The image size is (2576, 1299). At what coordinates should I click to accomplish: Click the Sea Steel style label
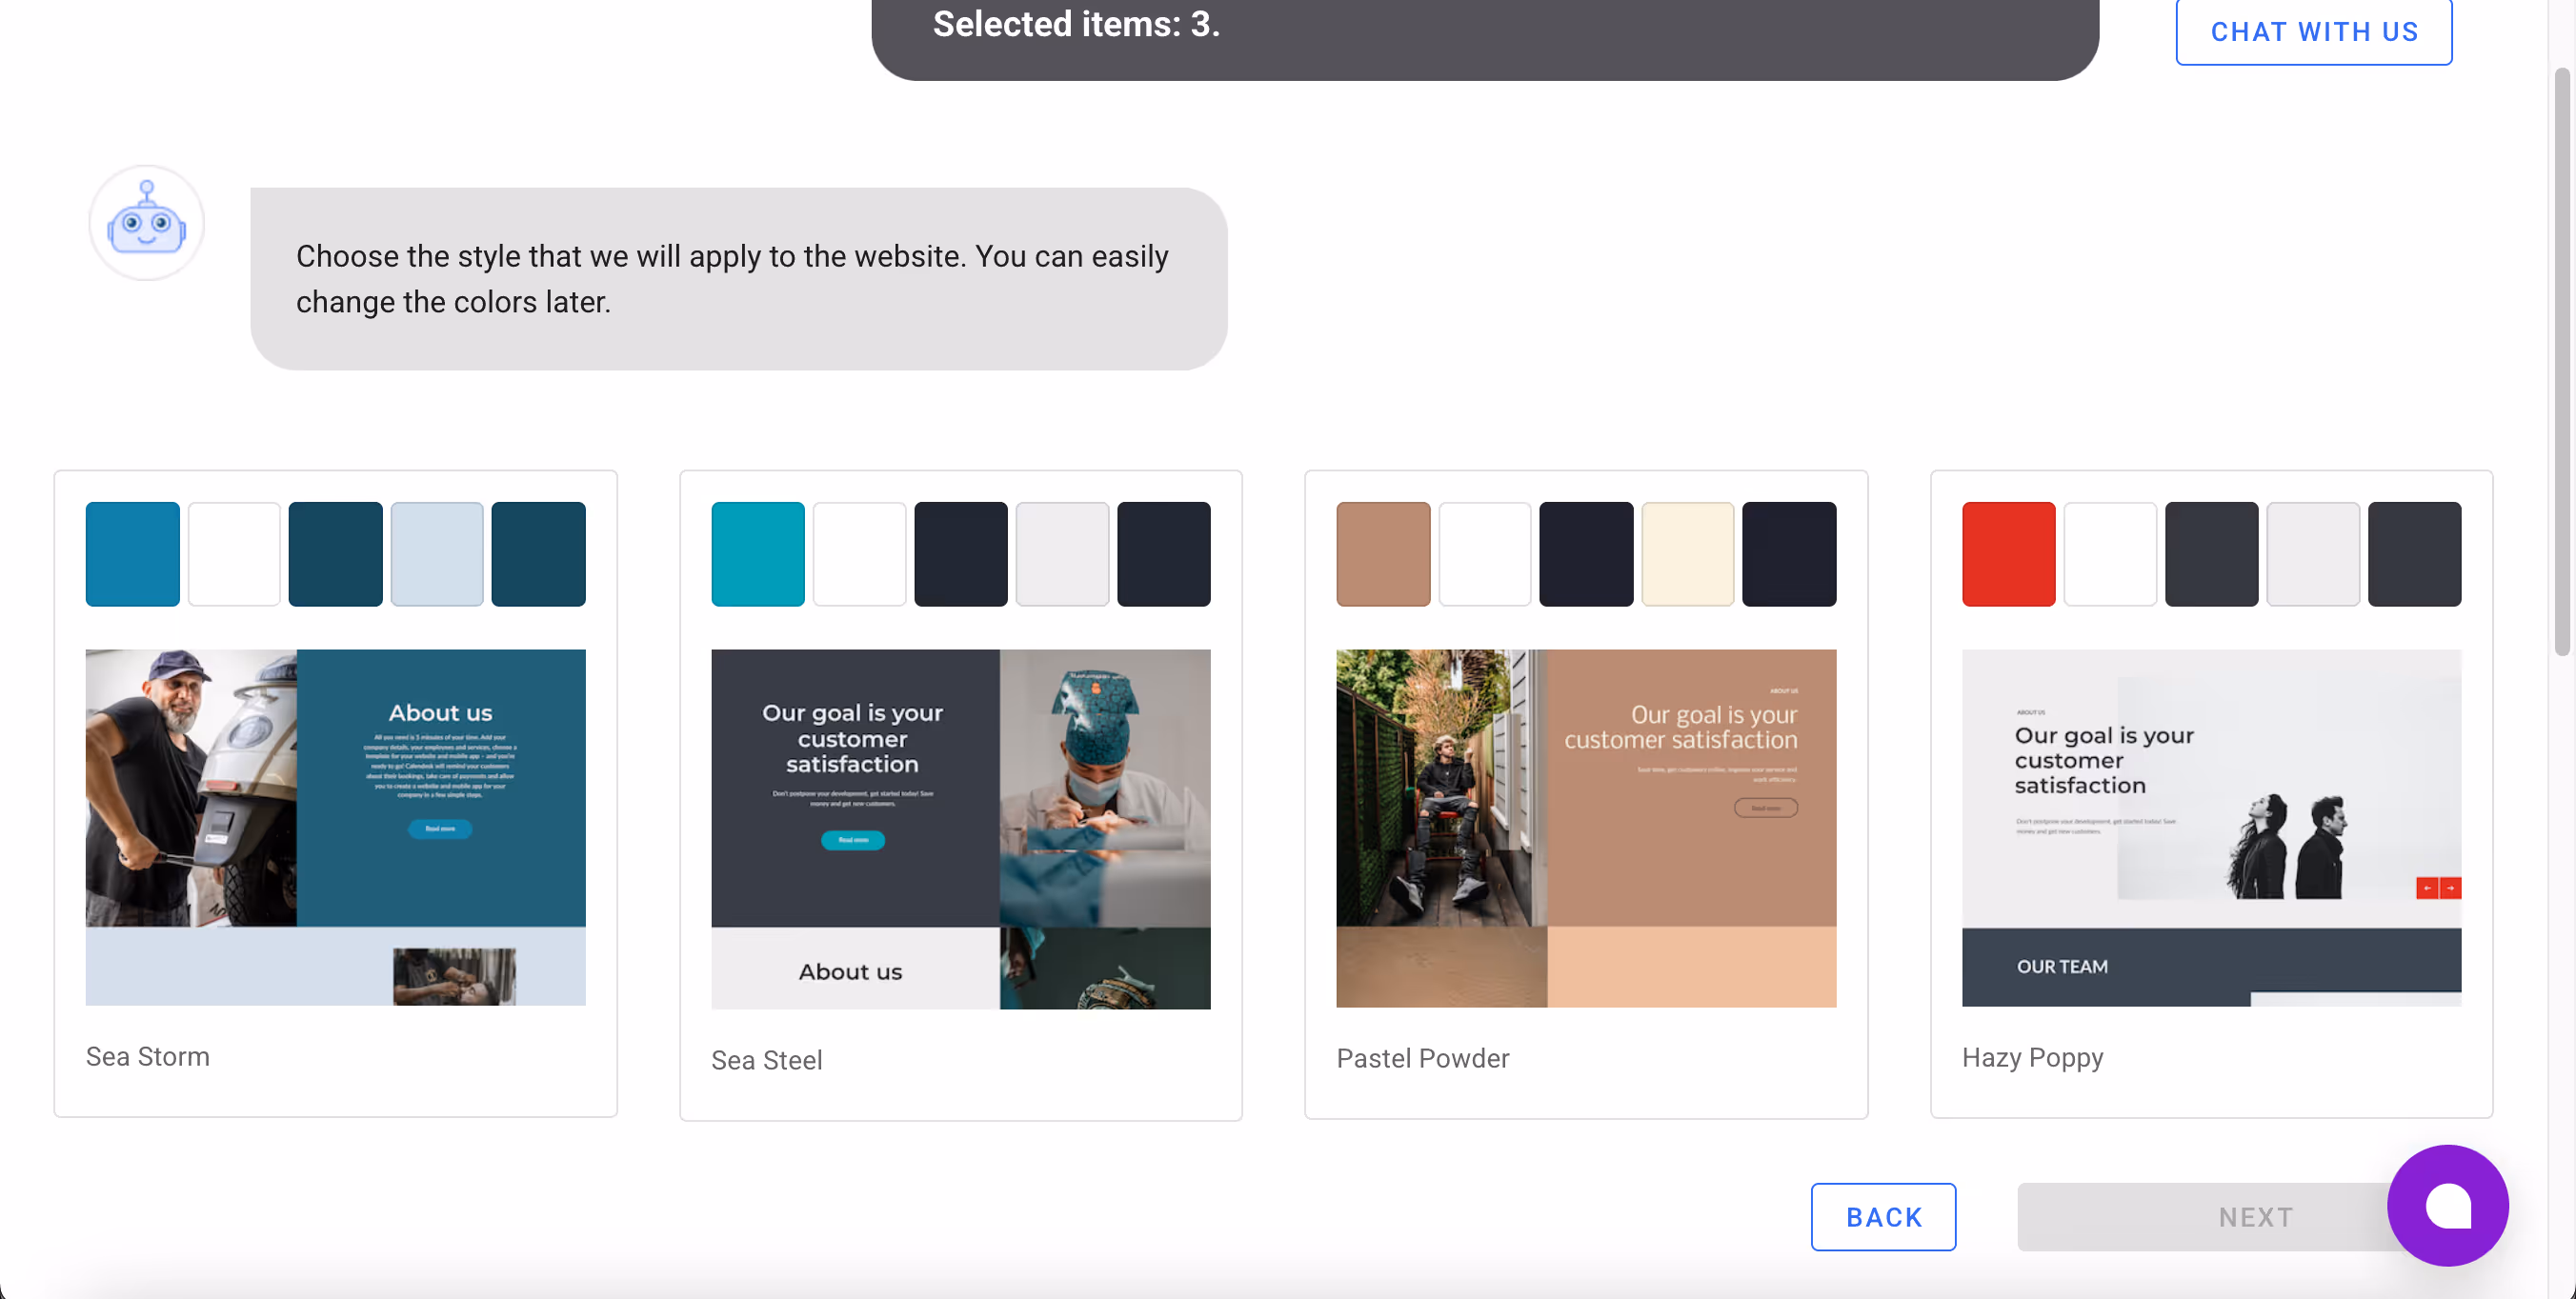pyautogui.click(x=766, y=1060)
